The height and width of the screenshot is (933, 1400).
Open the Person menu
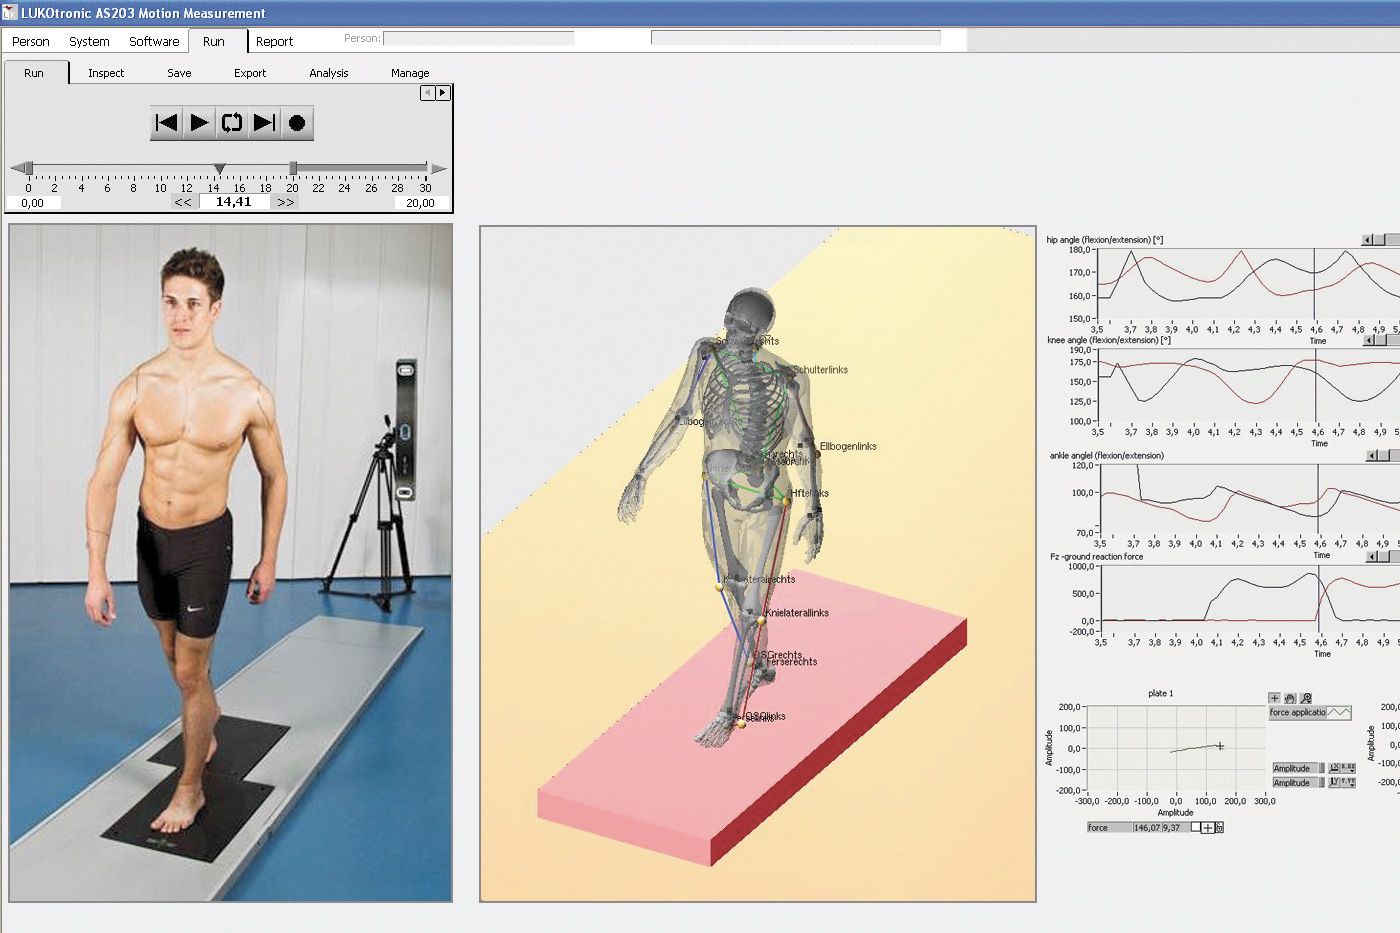click(31, 42)
